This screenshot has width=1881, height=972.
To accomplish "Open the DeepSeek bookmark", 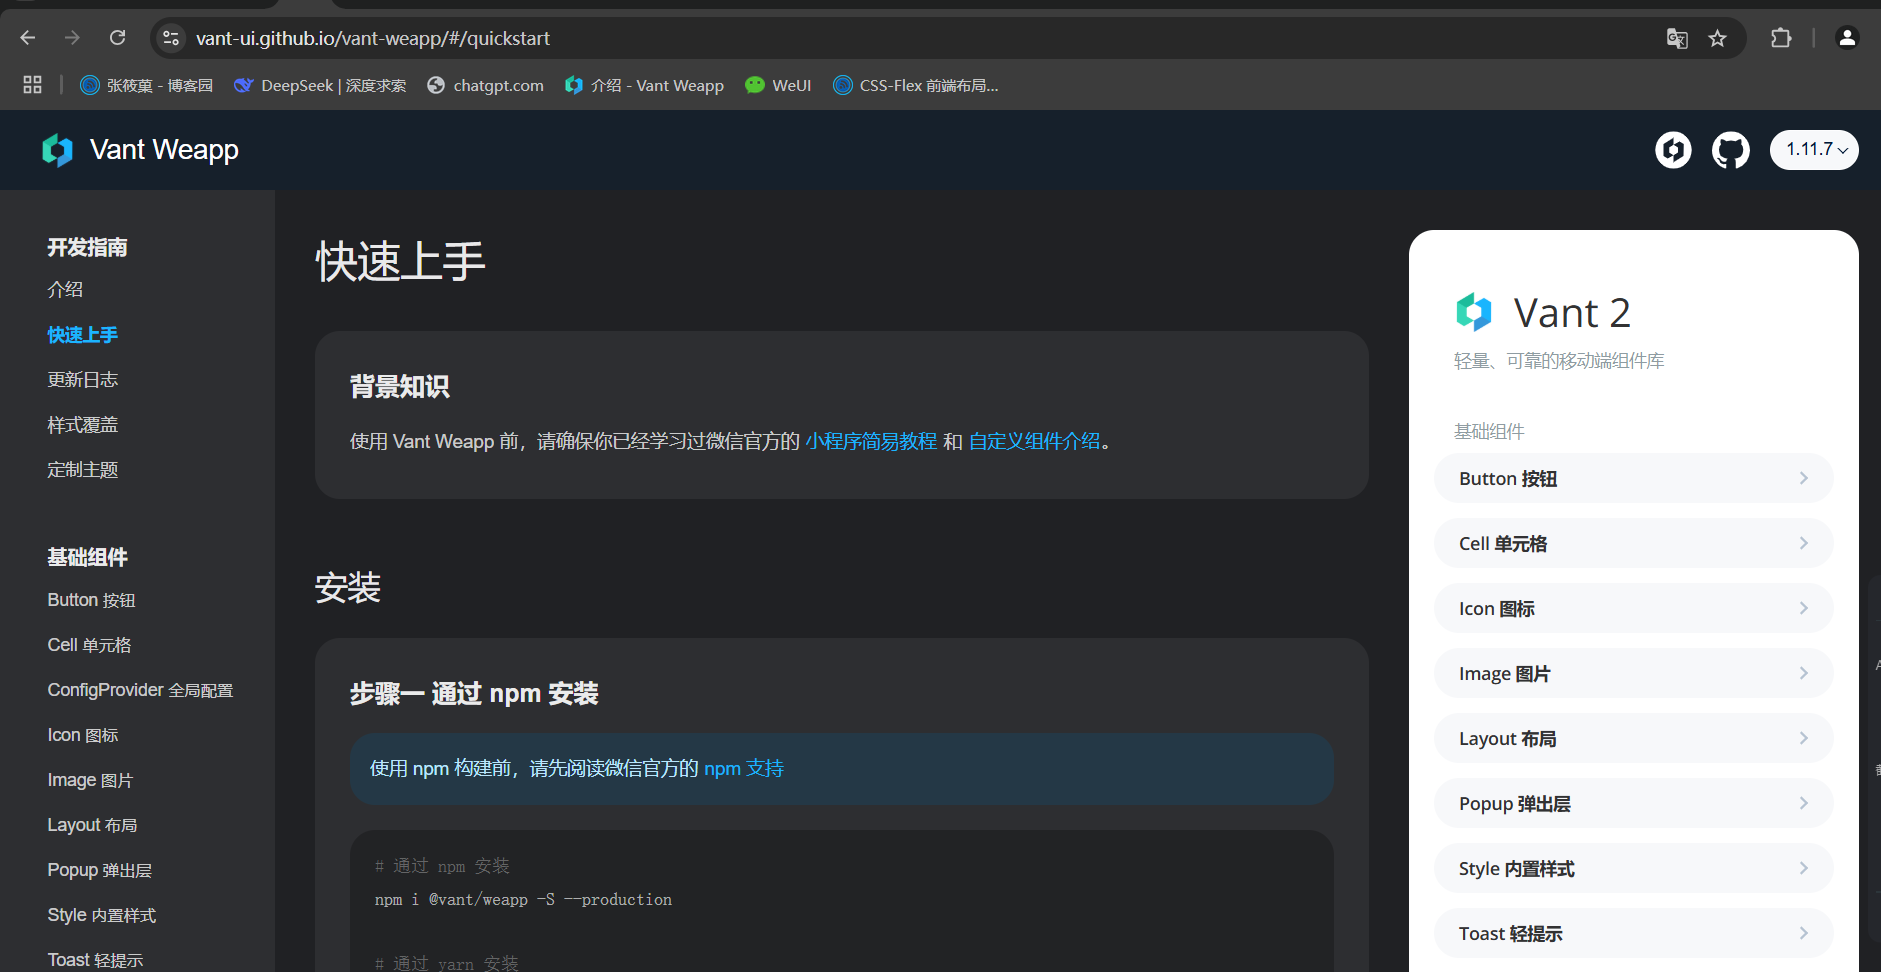I will point(320,85).
